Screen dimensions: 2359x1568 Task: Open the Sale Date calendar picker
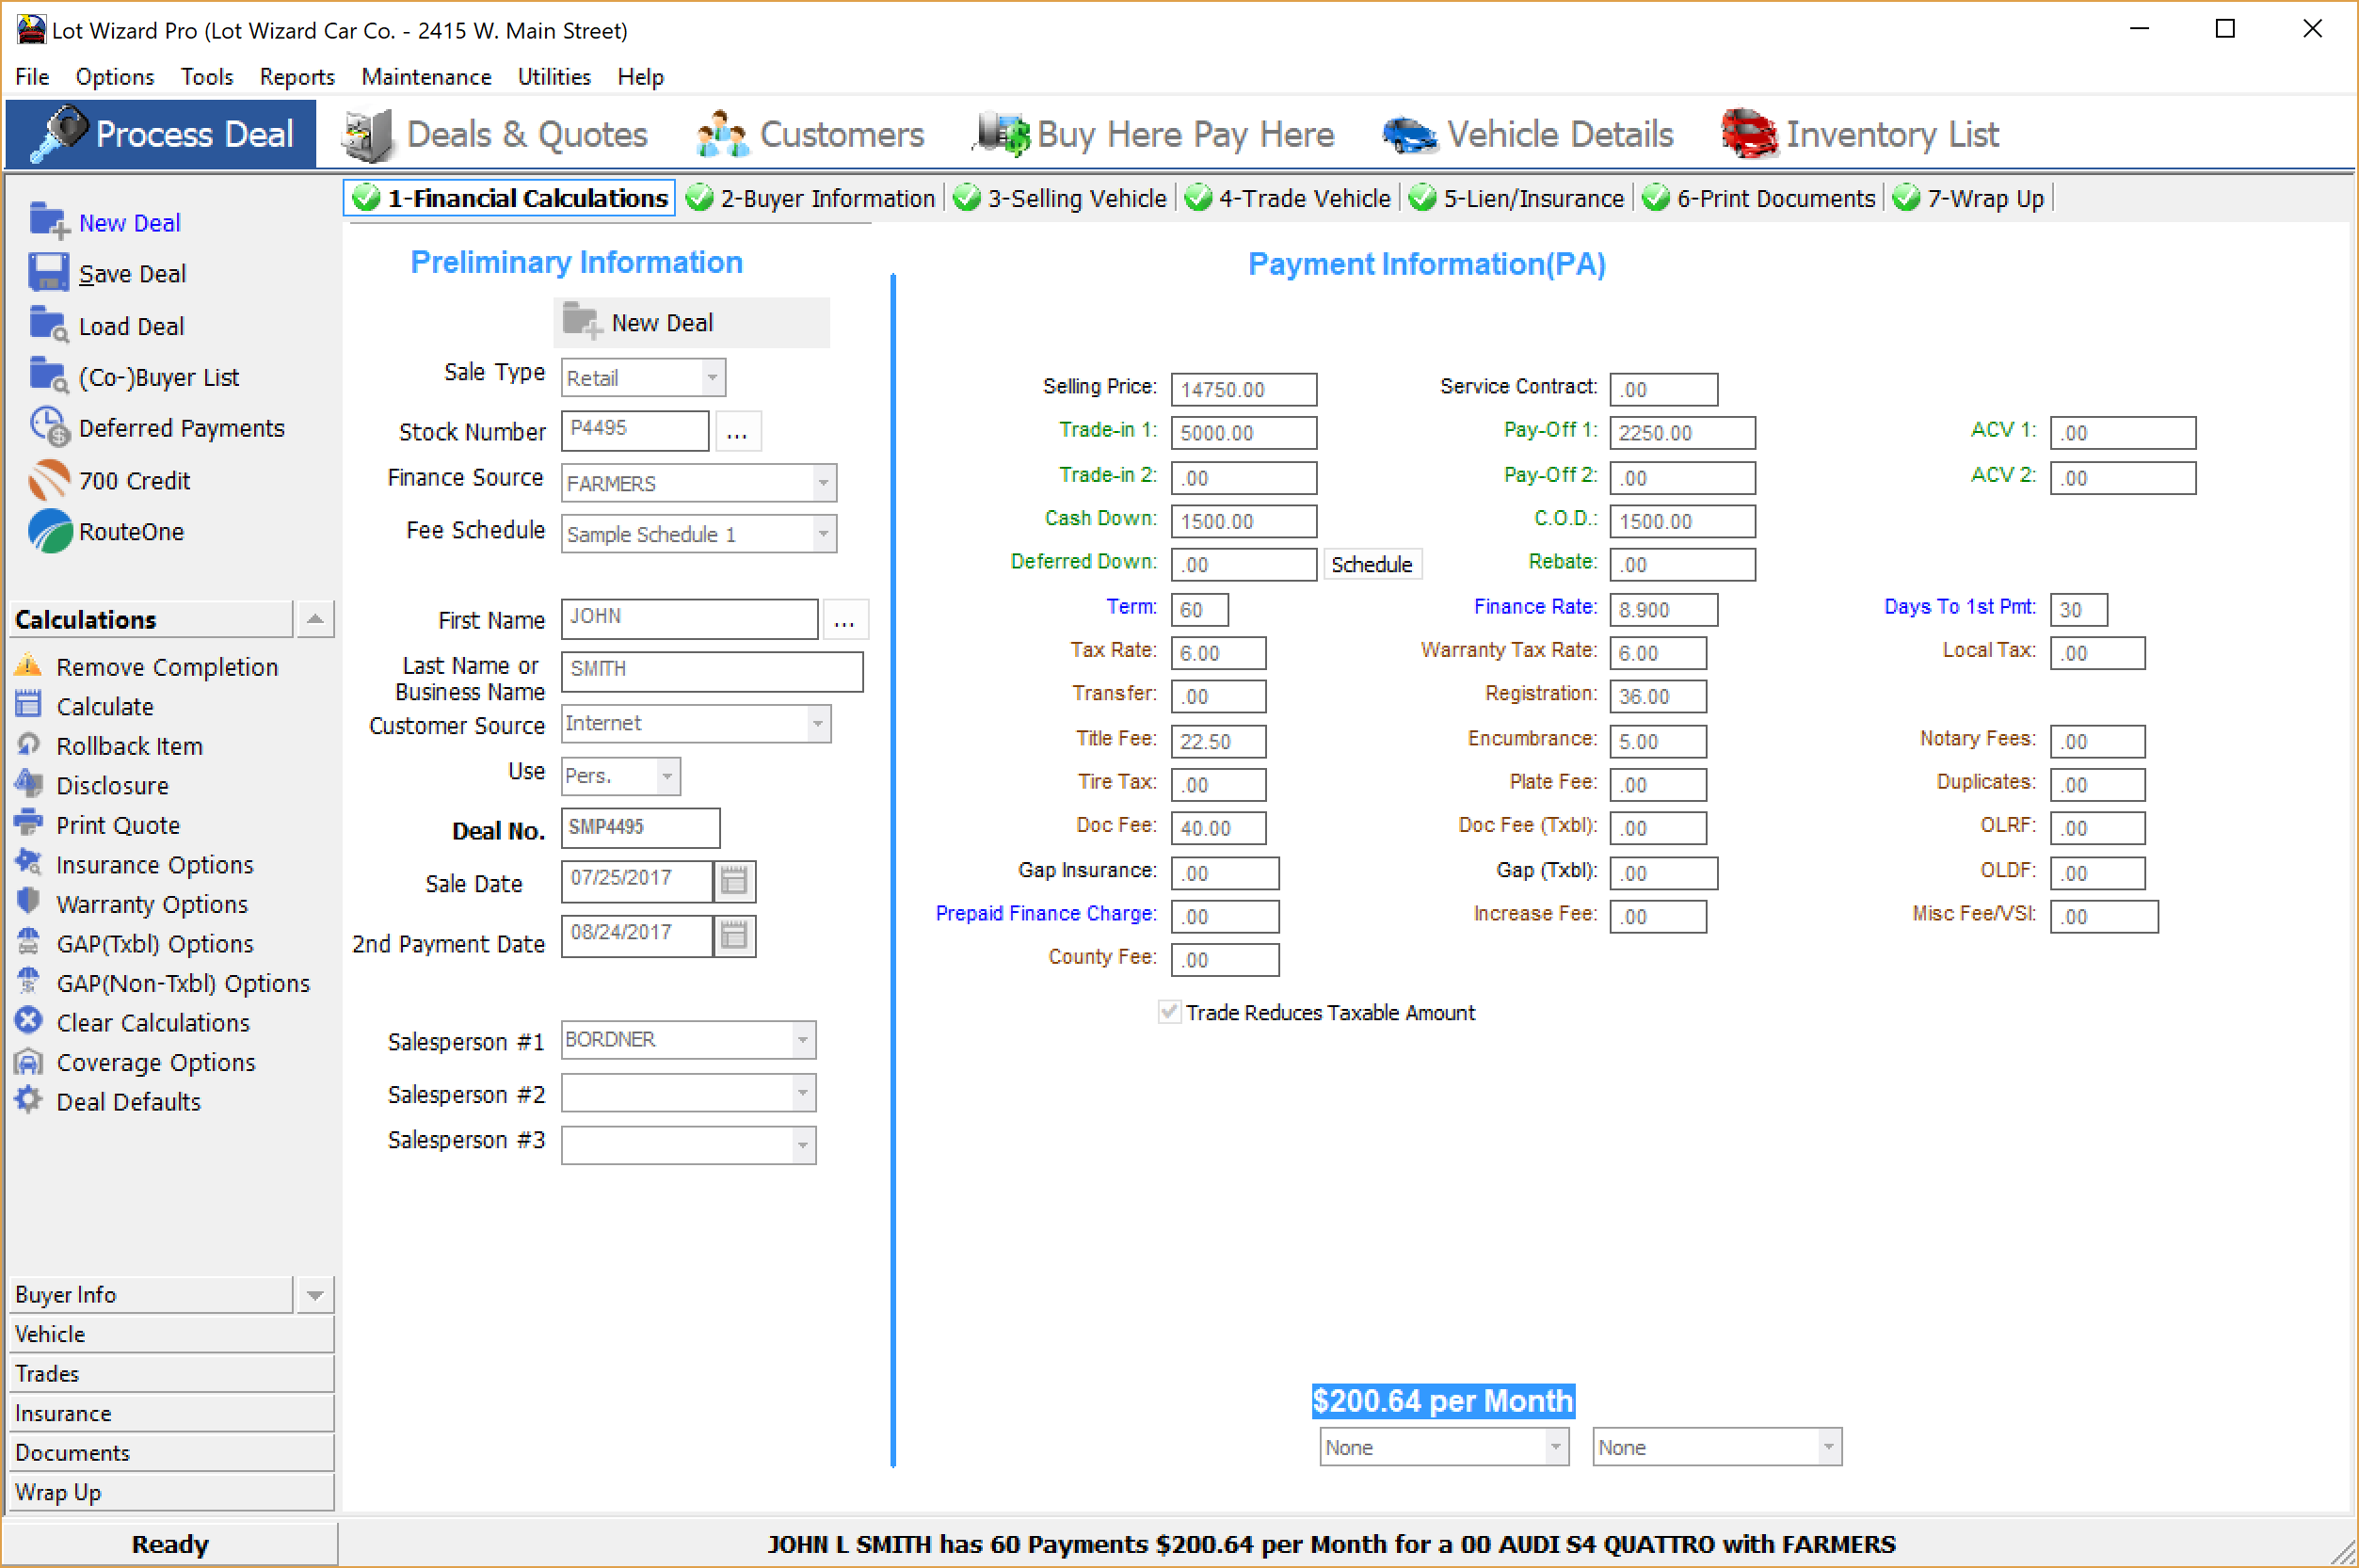[x=734, y=881]
